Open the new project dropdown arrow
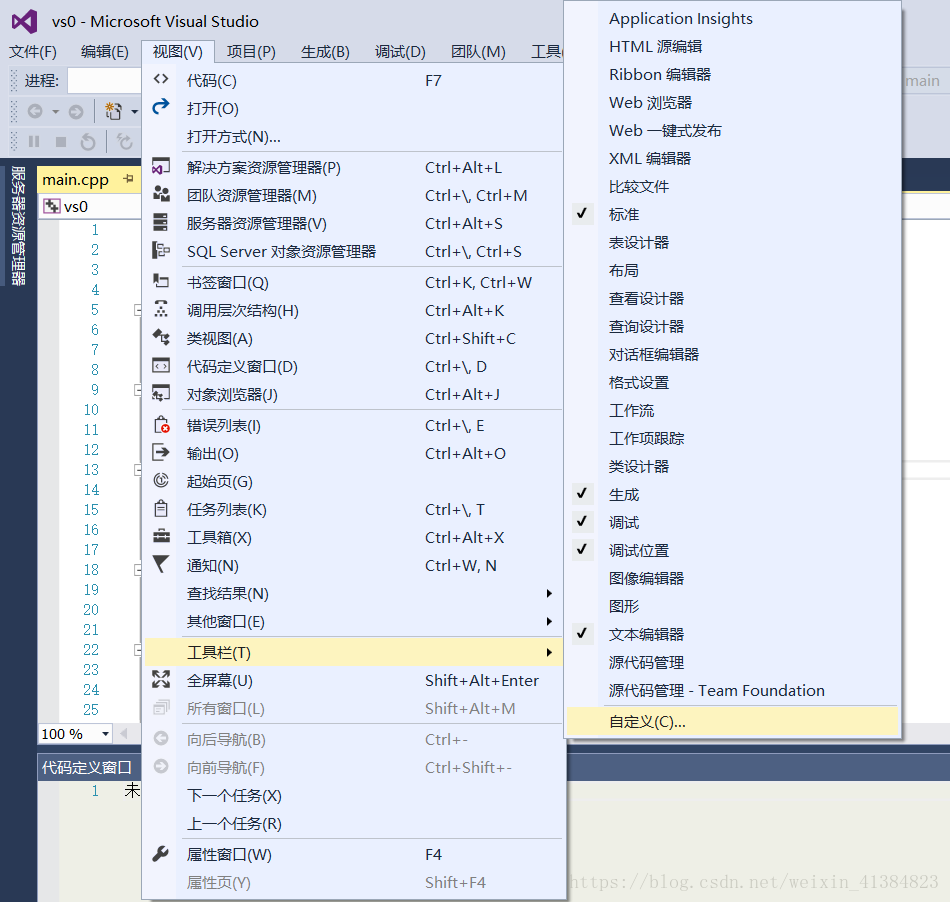Image resolution: width=950 pixels, height=902 pixels. 135,111
